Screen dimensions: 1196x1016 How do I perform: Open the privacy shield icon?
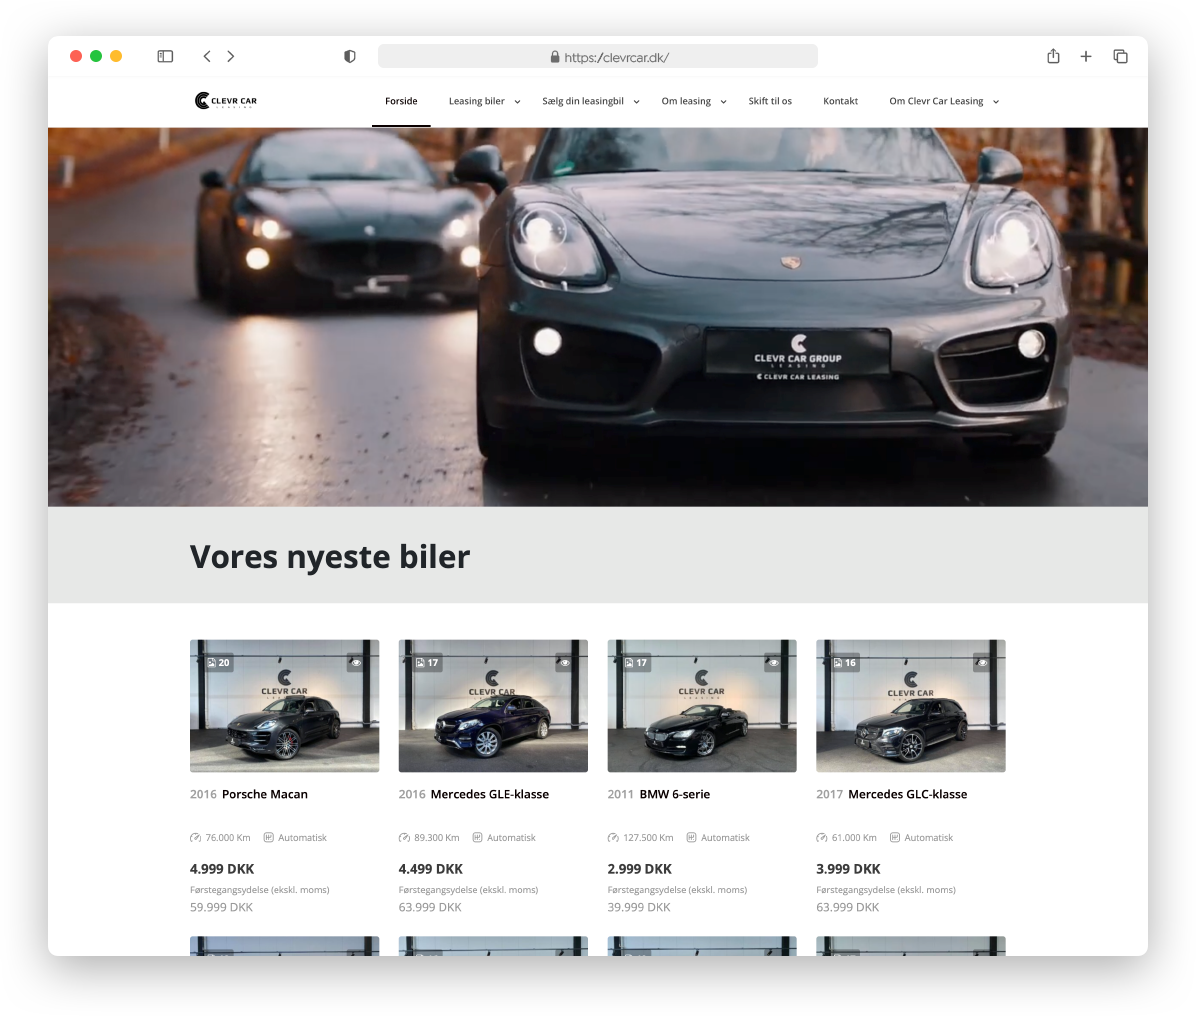coord(350,56)
